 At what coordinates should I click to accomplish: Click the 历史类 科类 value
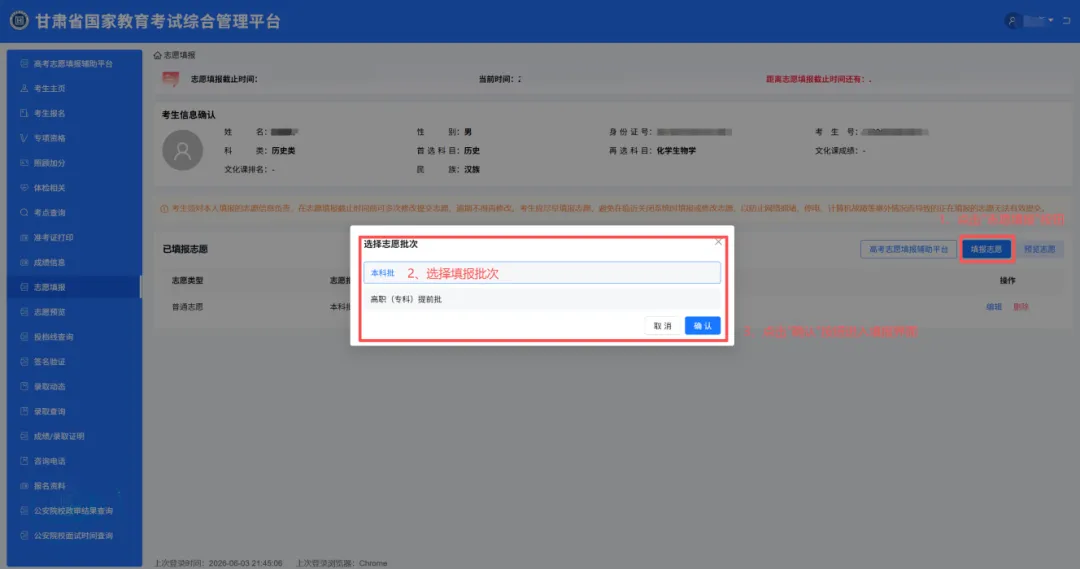tap(283, 150)
